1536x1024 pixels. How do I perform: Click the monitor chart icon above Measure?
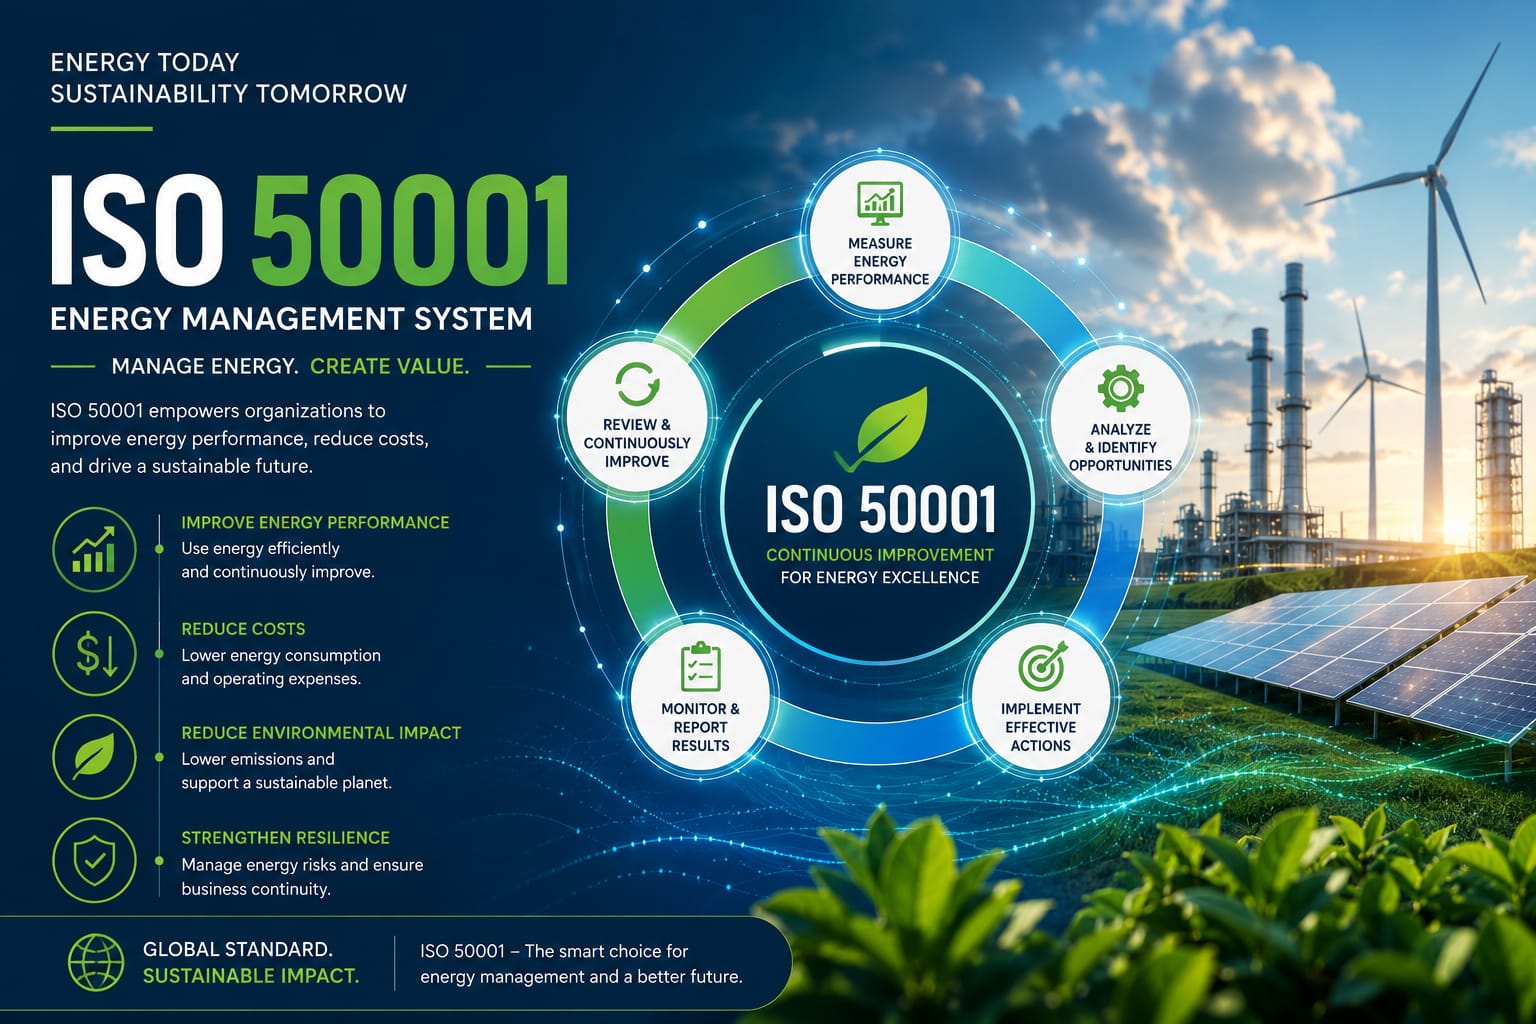click(x=880, y=203)
